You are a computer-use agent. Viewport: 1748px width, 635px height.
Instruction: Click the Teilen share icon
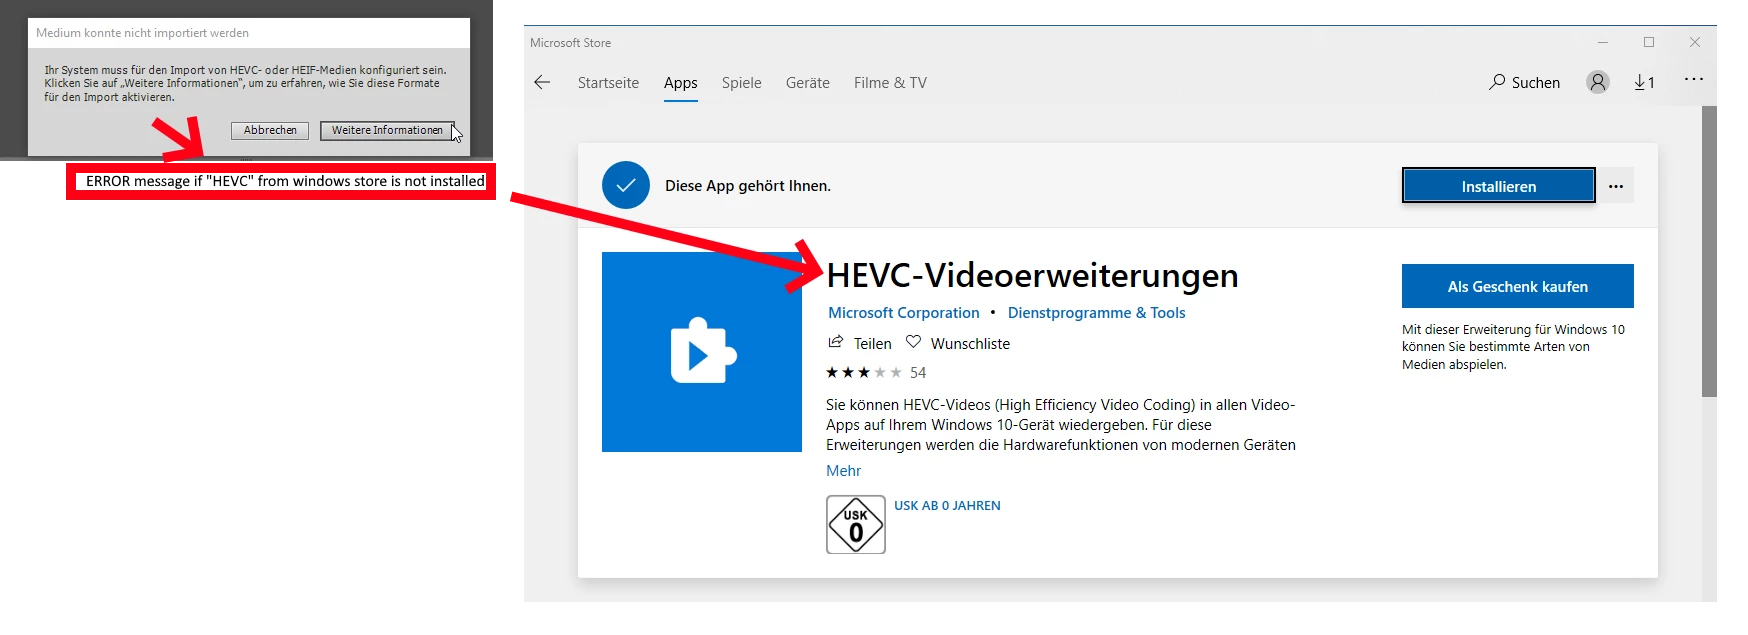[836, 342]
